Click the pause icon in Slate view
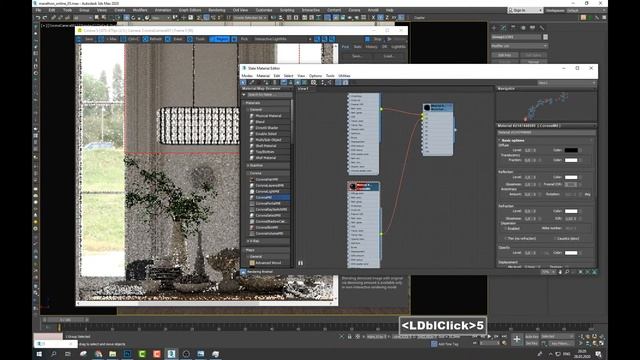This screenshot has width=640, height=360. (x=300, y=263)
